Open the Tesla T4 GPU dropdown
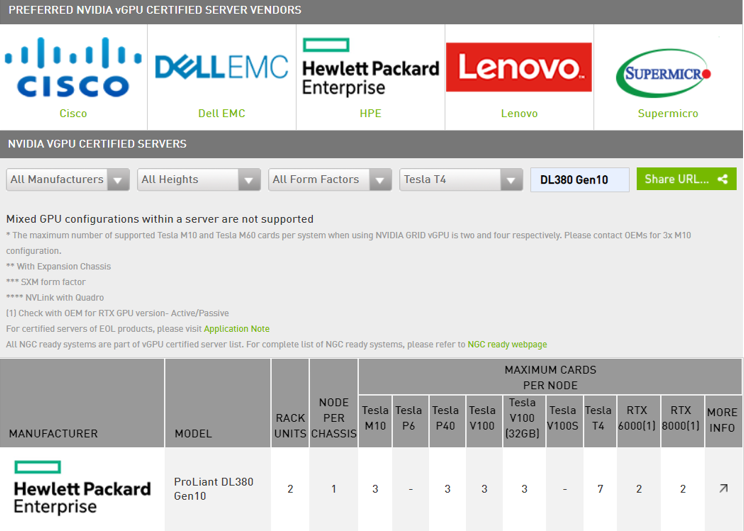The width and height of the screenshot is (744, 531). (x=461, y=179)
